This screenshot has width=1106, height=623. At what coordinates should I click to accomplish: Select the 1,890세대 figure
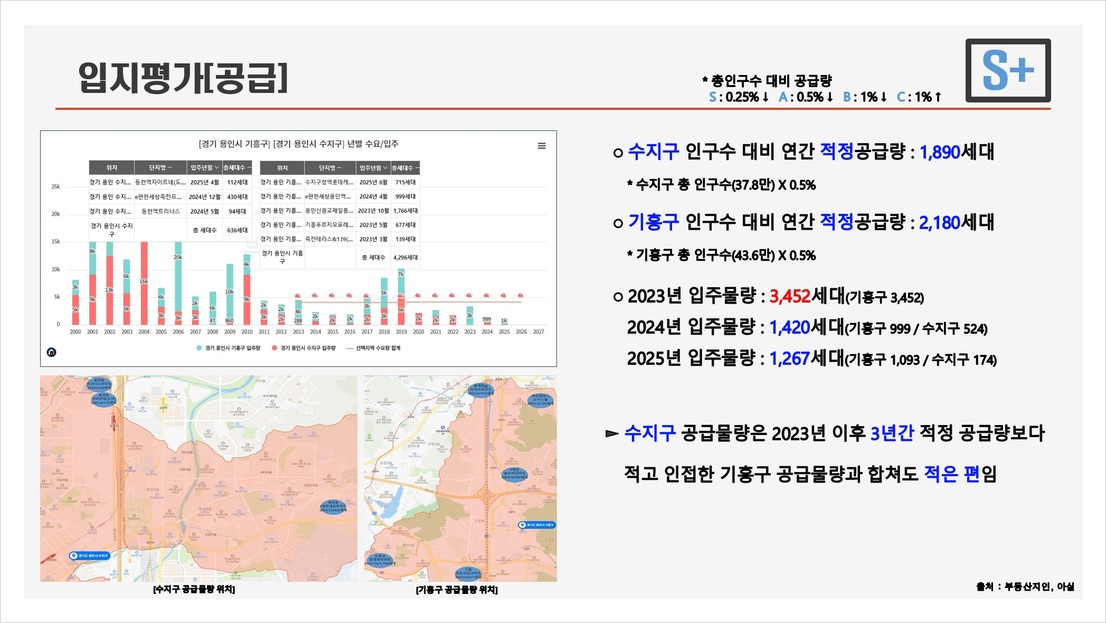tap(956, 152)
